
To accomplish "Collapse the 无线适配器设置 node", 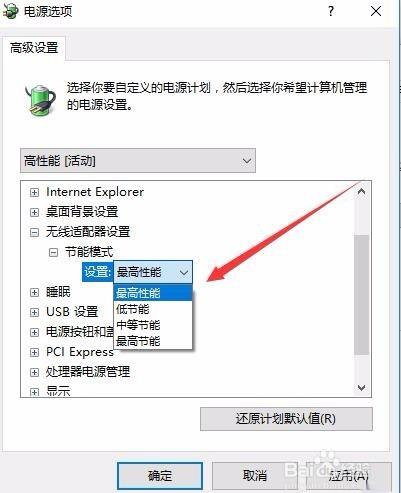I will [34, 232].
